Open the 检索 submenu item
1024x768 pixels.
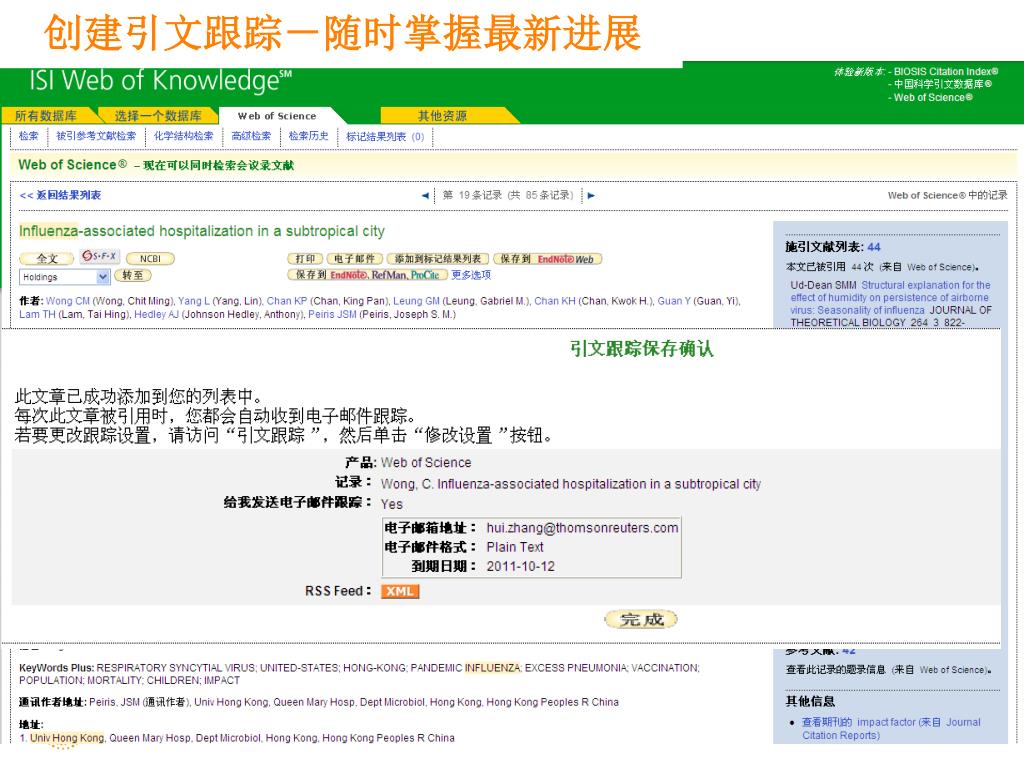tap(29, 136)
